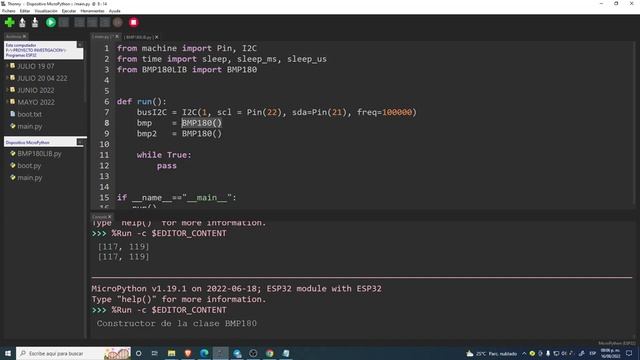Click the taskbar clock and date
Image resolution: width=640 pixels, height=360 pixels.
611,353
